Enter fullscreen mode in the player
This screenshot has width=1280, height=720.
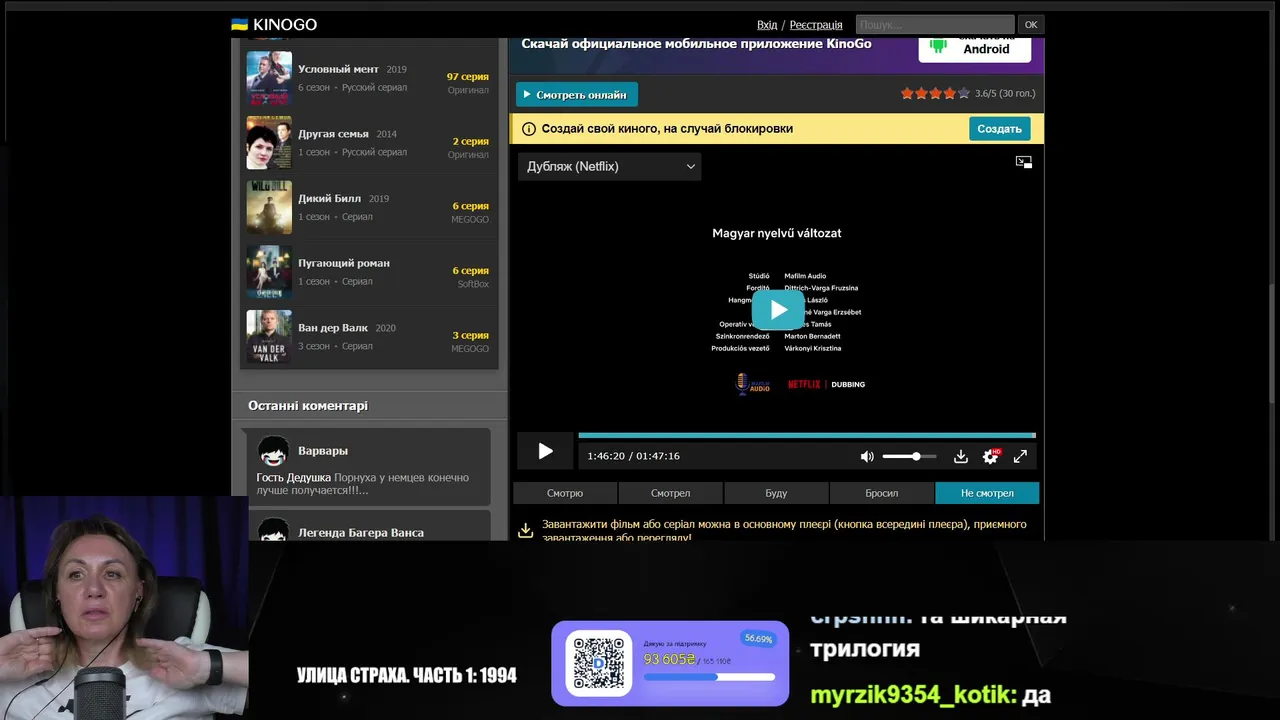(1020, 456)
